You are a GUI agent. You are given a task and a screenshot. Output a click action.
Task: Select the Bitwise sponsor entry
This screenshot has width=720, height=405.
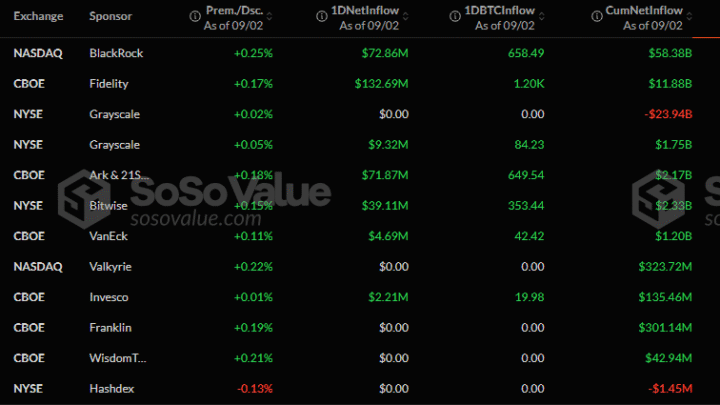tap(109, 206)
